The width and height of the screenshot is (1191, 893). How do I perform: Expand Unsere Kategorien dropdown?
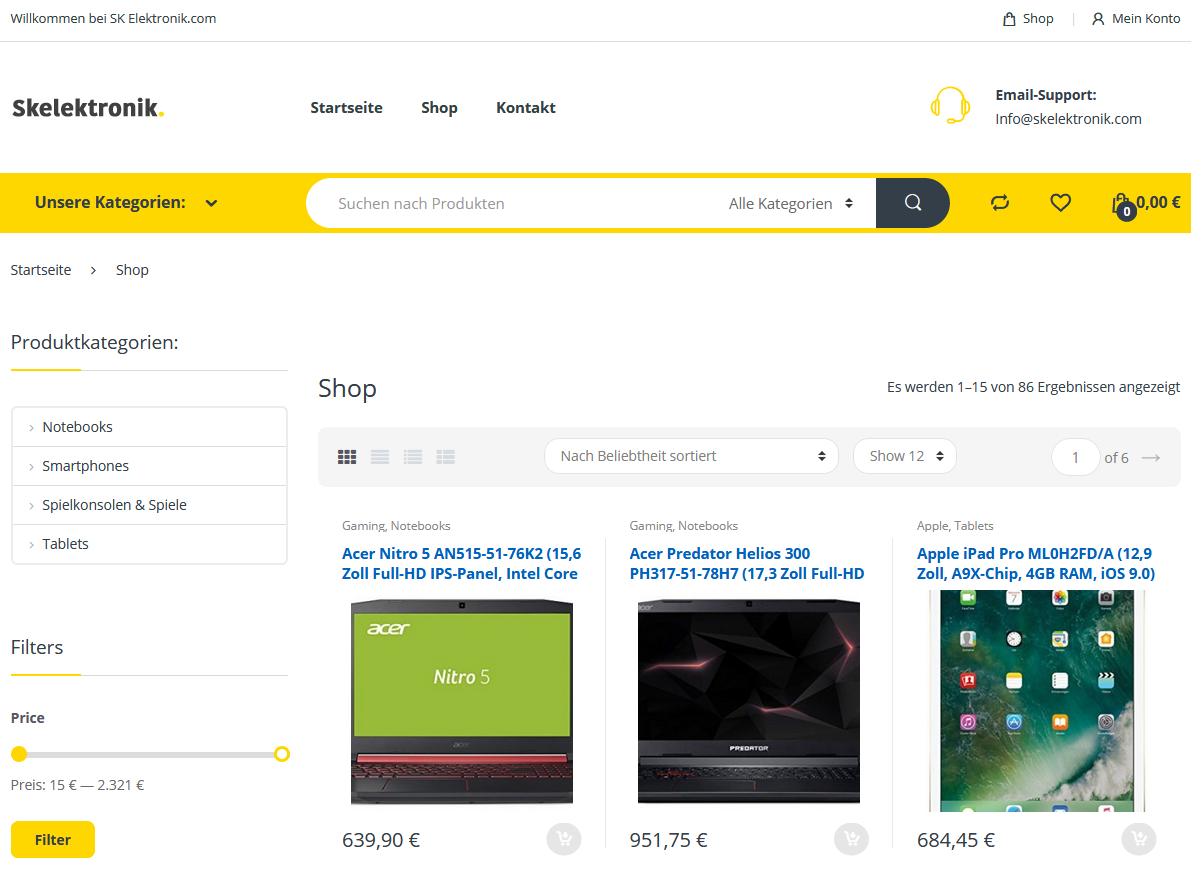126,203
